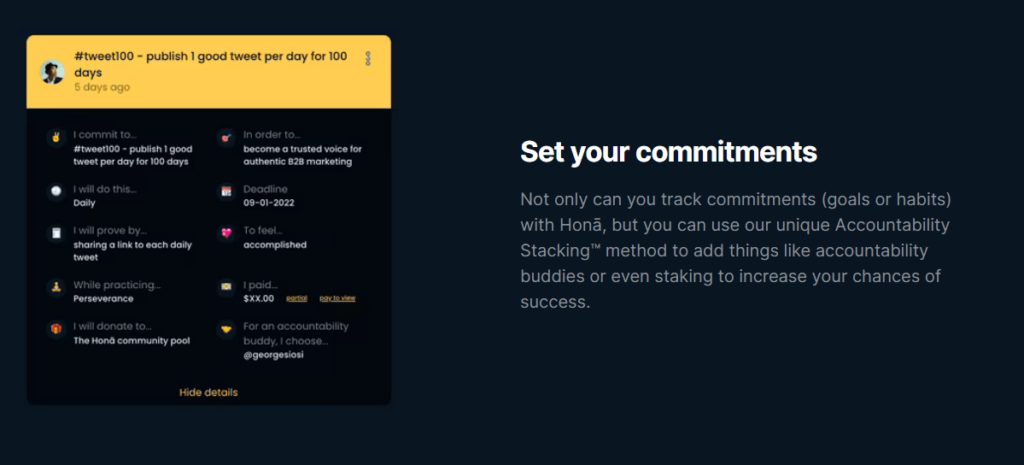Viewport: 1024px width, 465px height.
Task: Click the '5 days ago' timestamp
Action: tap(101, 87)
